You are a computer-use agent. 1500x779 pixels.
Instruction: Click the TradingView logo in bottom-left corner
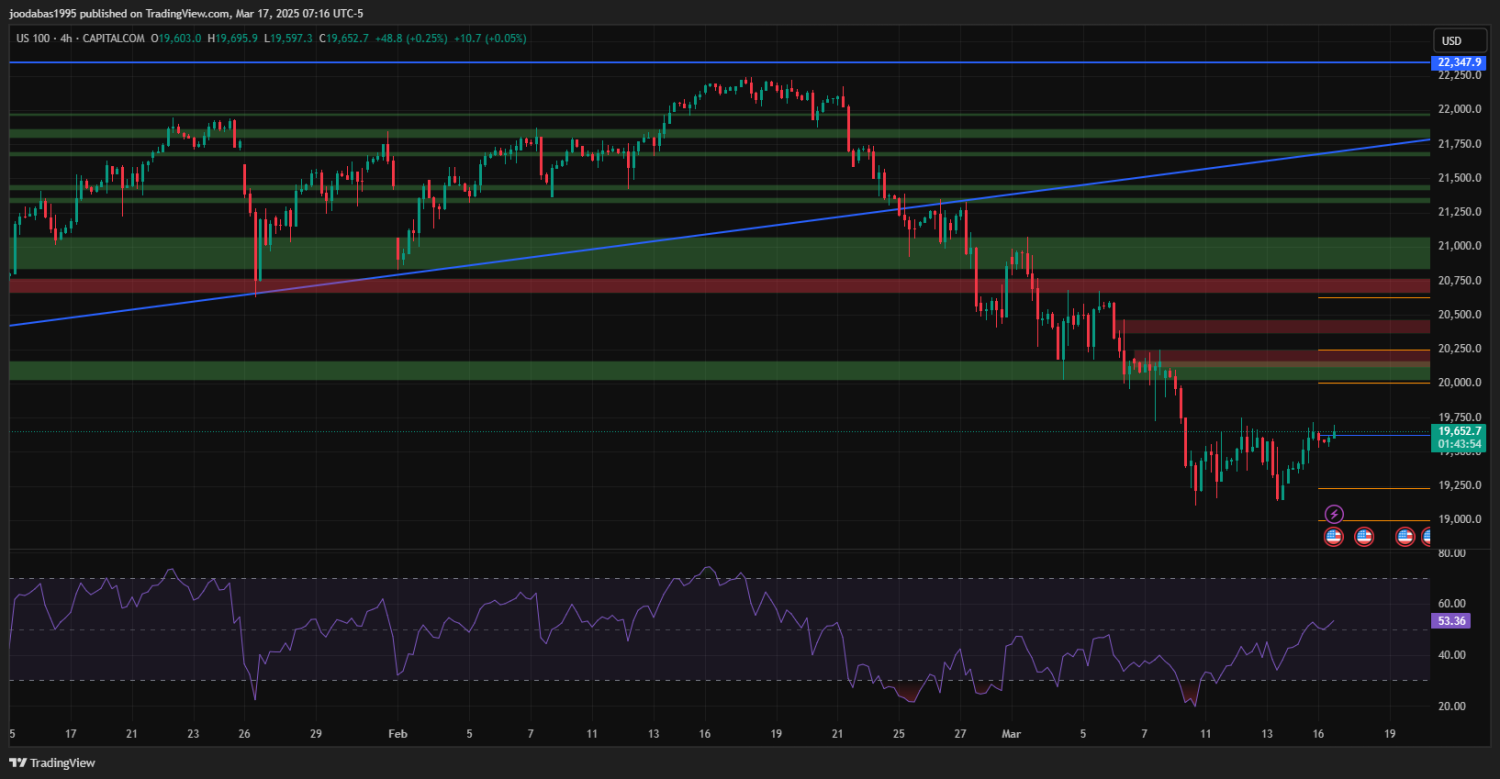52,763
